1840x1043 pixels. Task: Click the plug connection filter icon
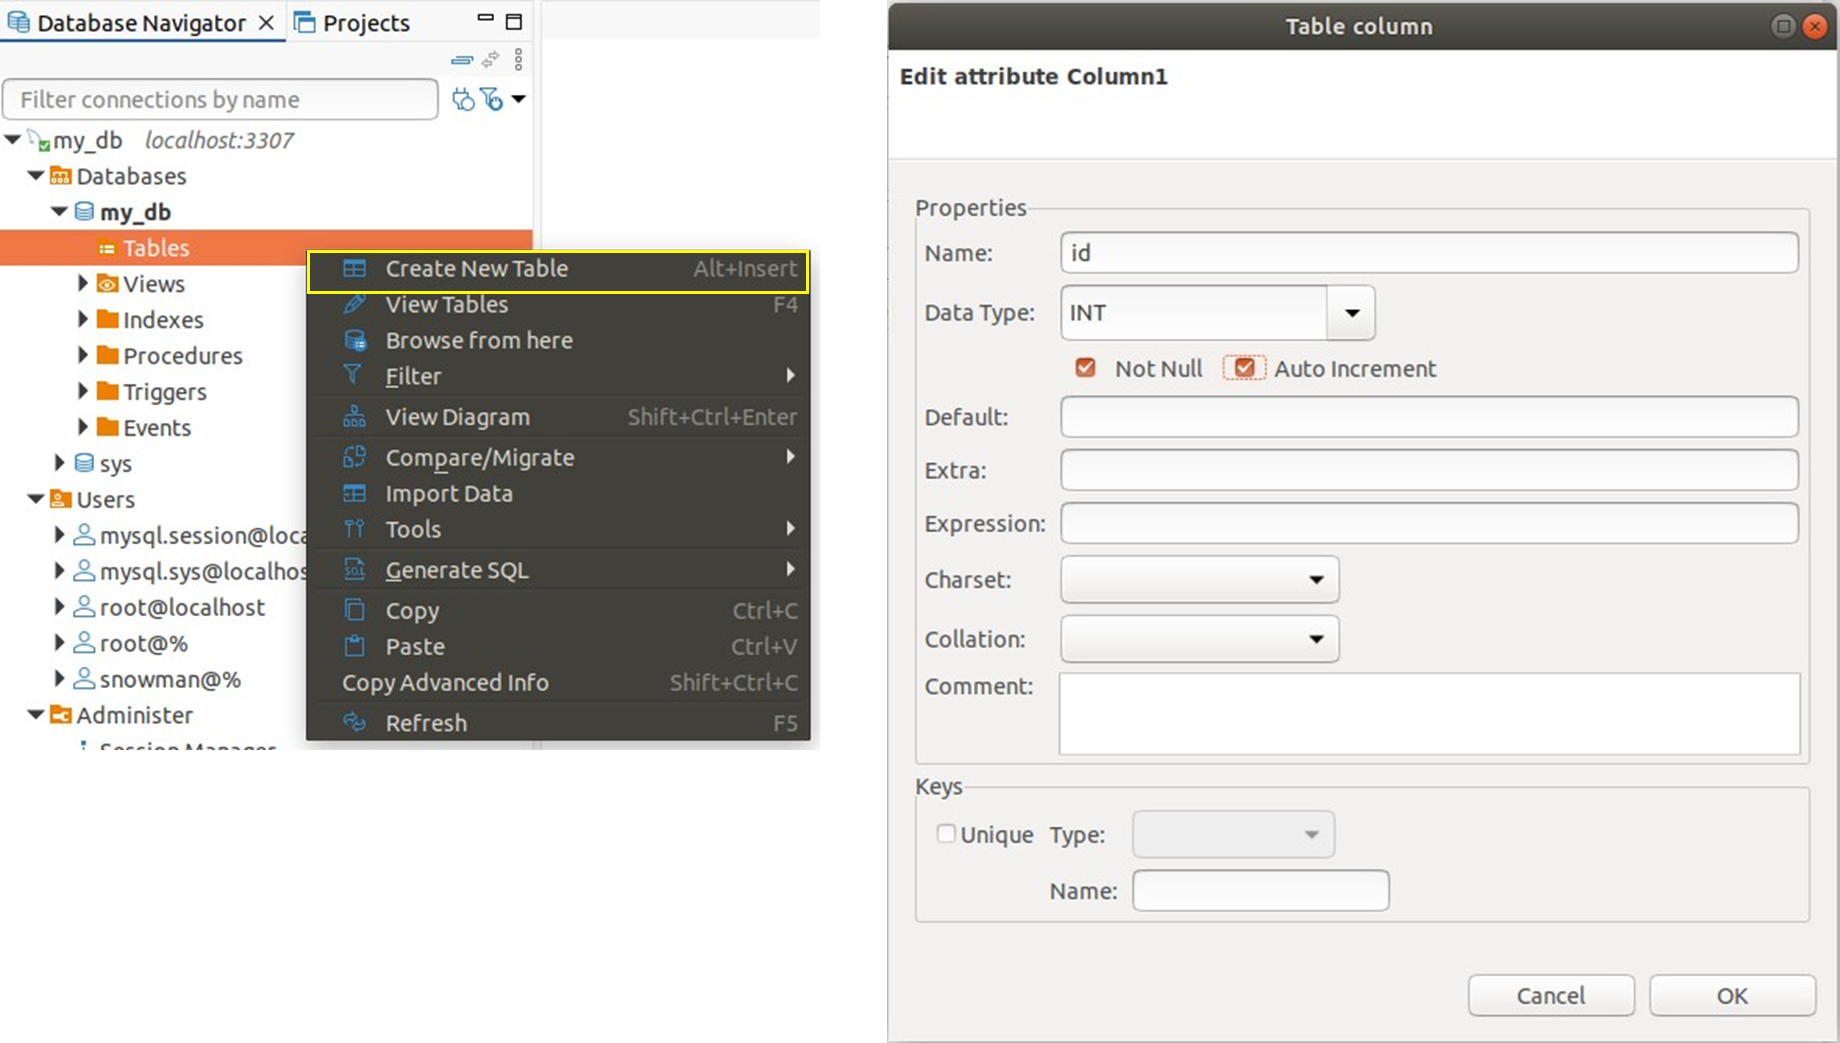tap(463, 99)
